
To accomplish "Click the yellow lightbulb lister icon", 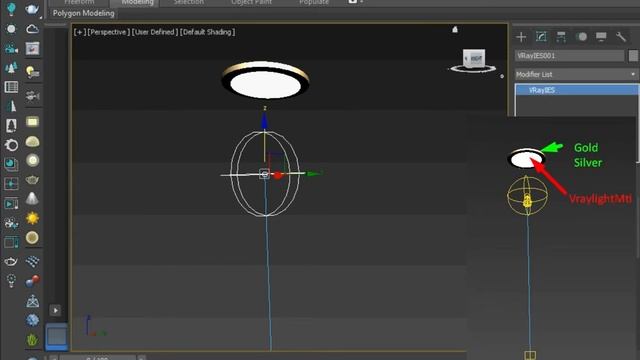I will pos(32,72).
